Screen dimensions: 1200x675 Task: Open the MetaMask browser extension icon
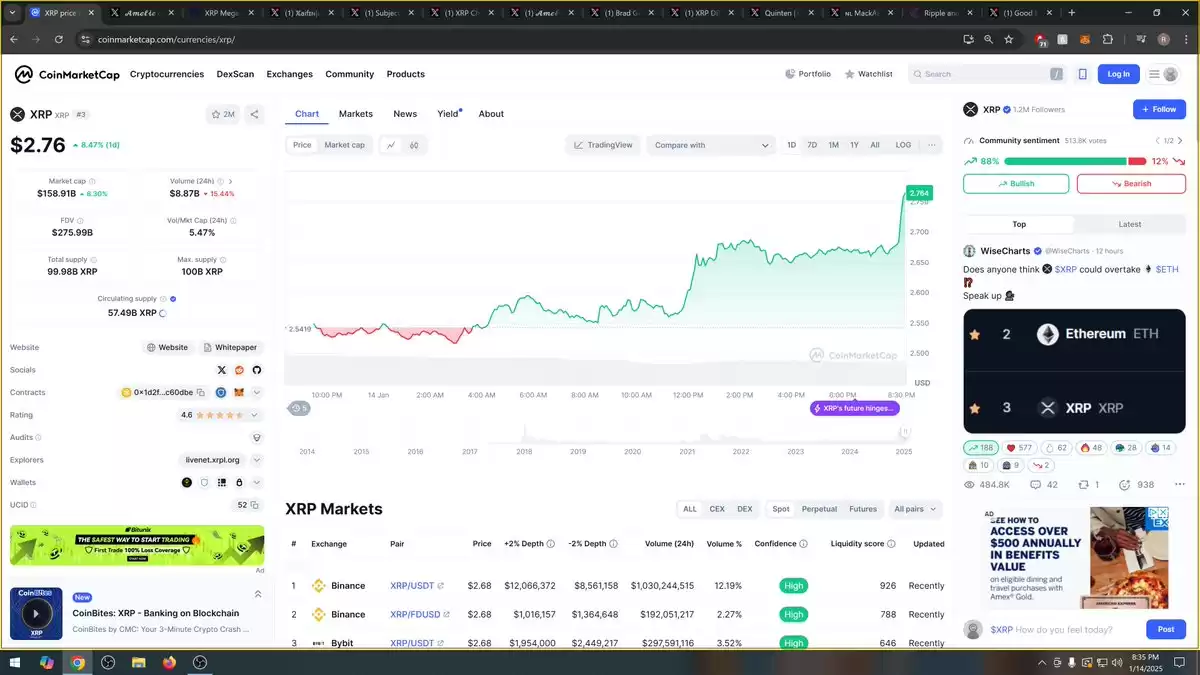[x=1086, y=39]
